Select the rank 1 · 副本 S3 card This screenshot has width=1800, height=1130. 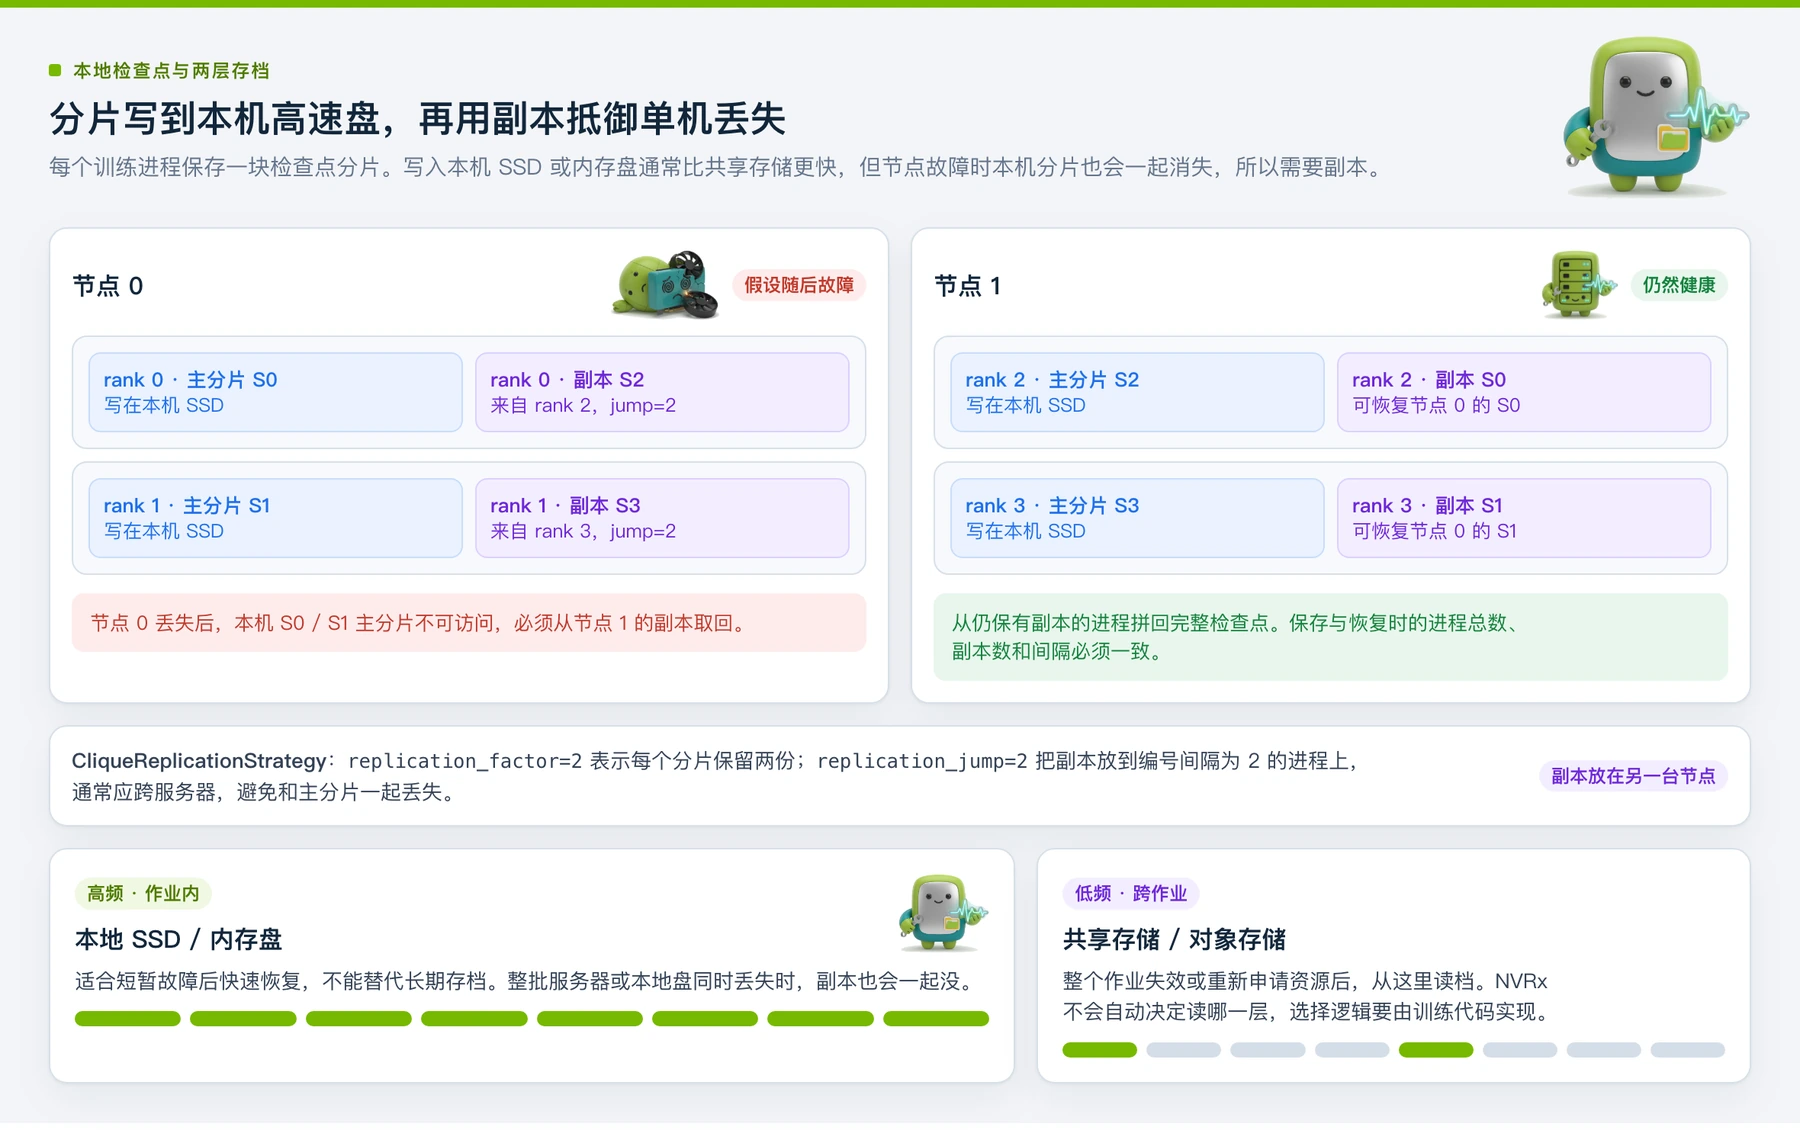click(662, 518)
